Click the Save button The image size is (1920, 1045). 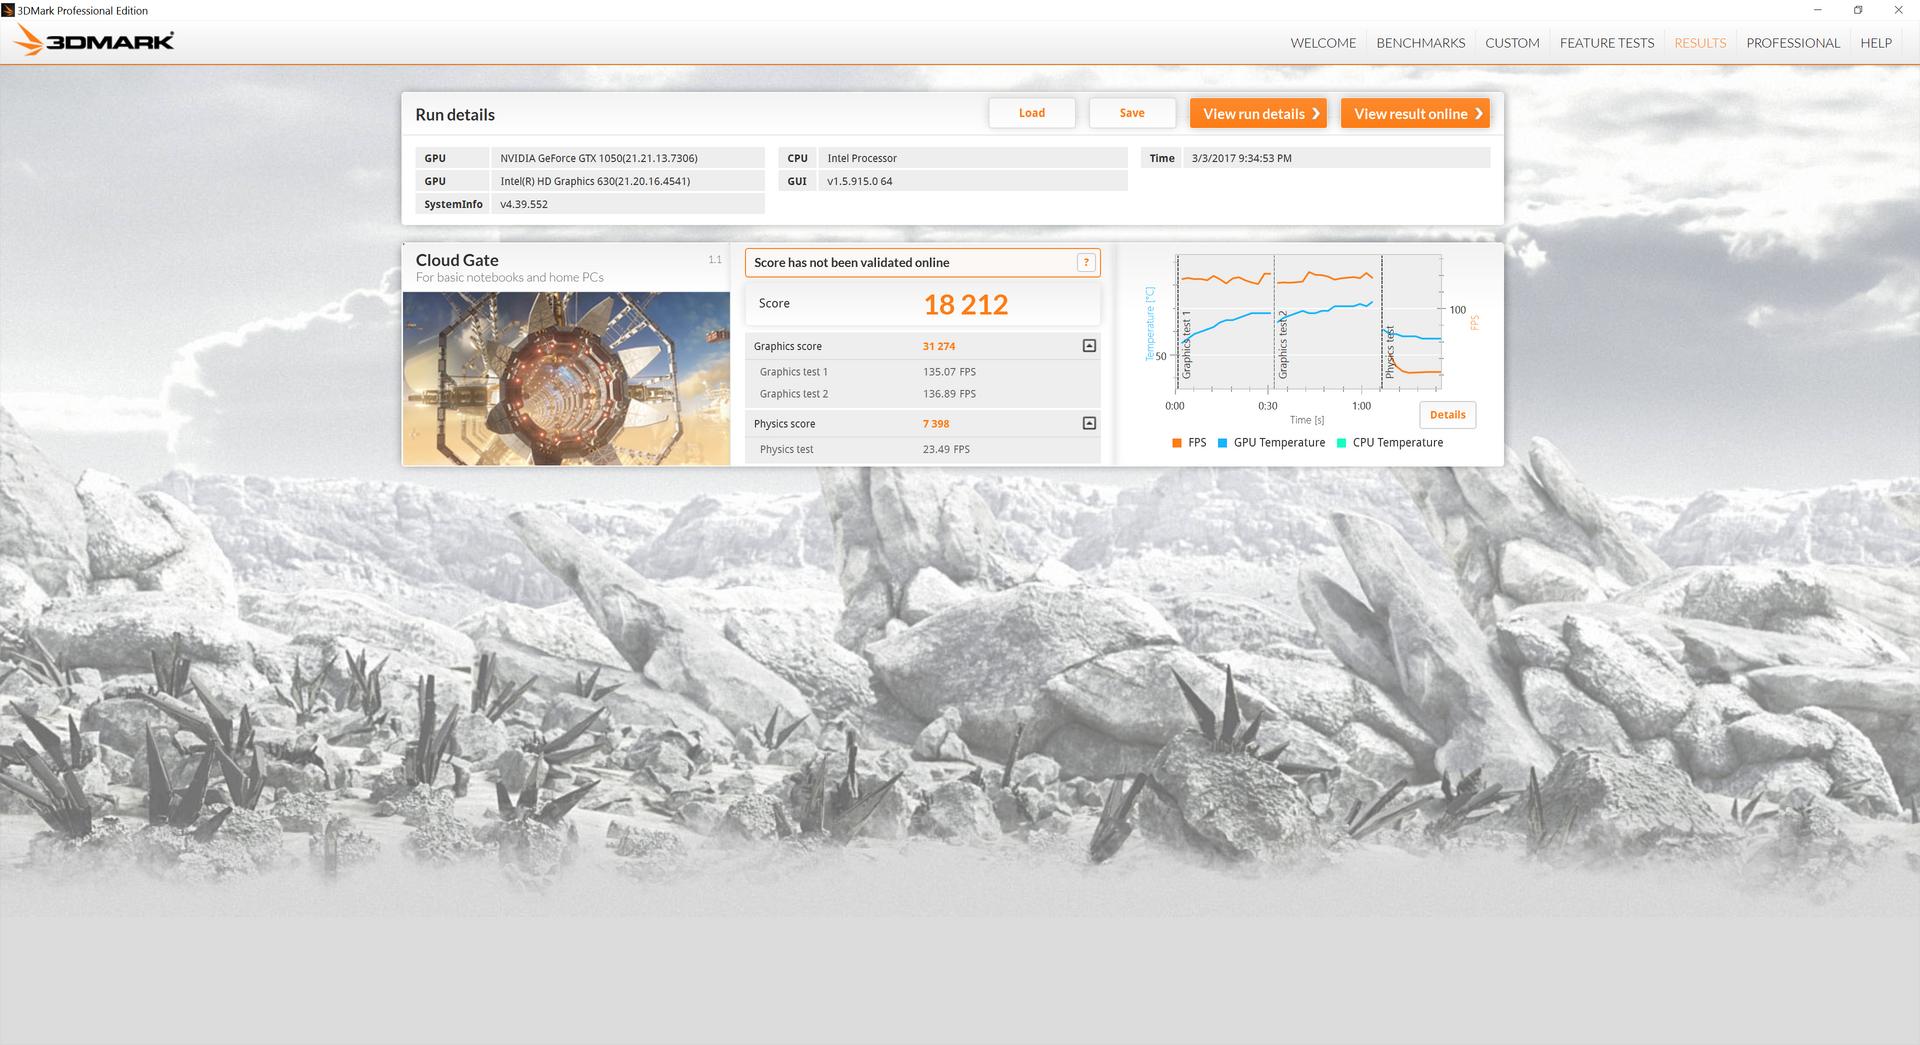click(x=1132, y=113)
